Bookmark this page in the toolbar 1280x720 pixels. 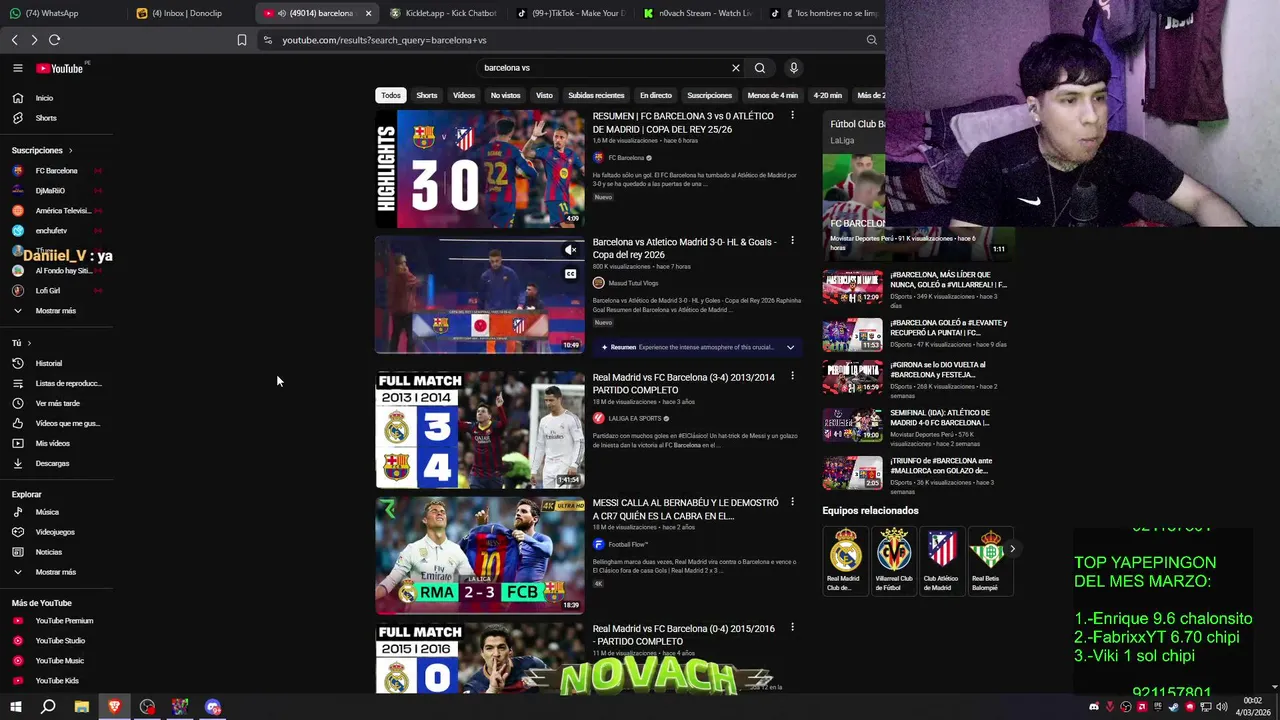click(x=241, y=40)
